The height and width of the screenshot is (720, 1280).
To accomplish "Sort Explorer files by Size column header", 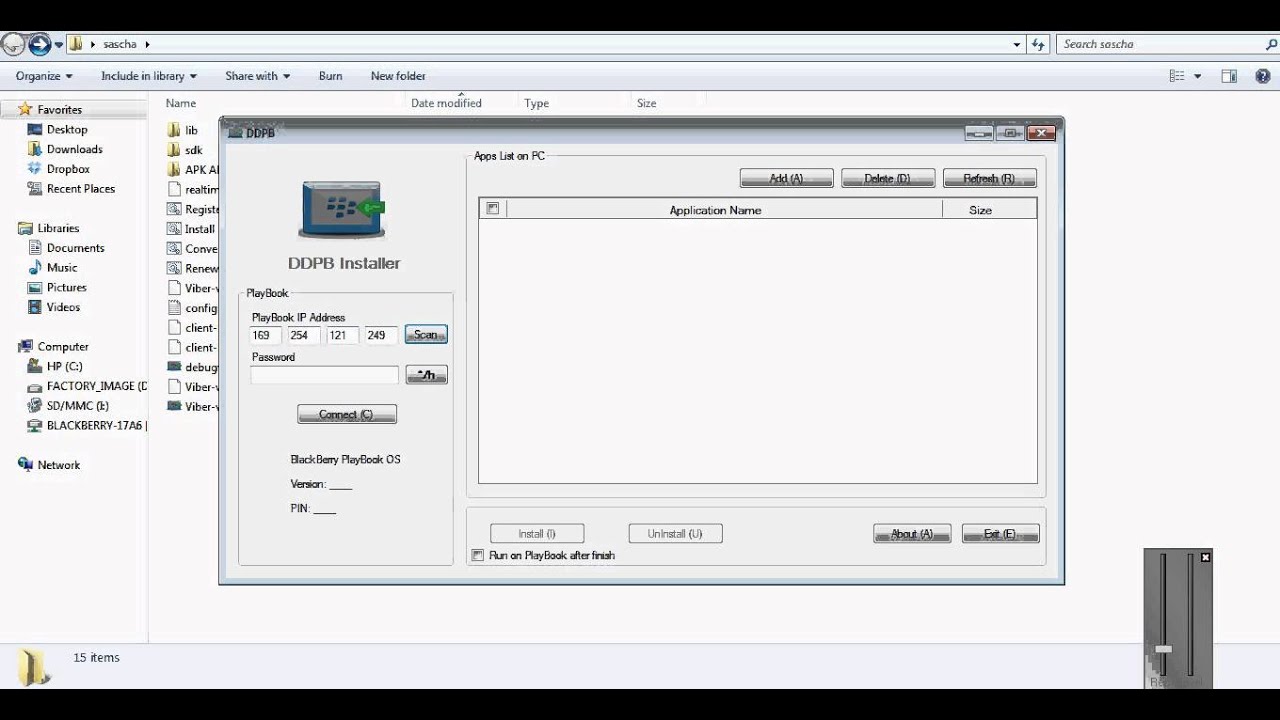I will tap(647, 103).
